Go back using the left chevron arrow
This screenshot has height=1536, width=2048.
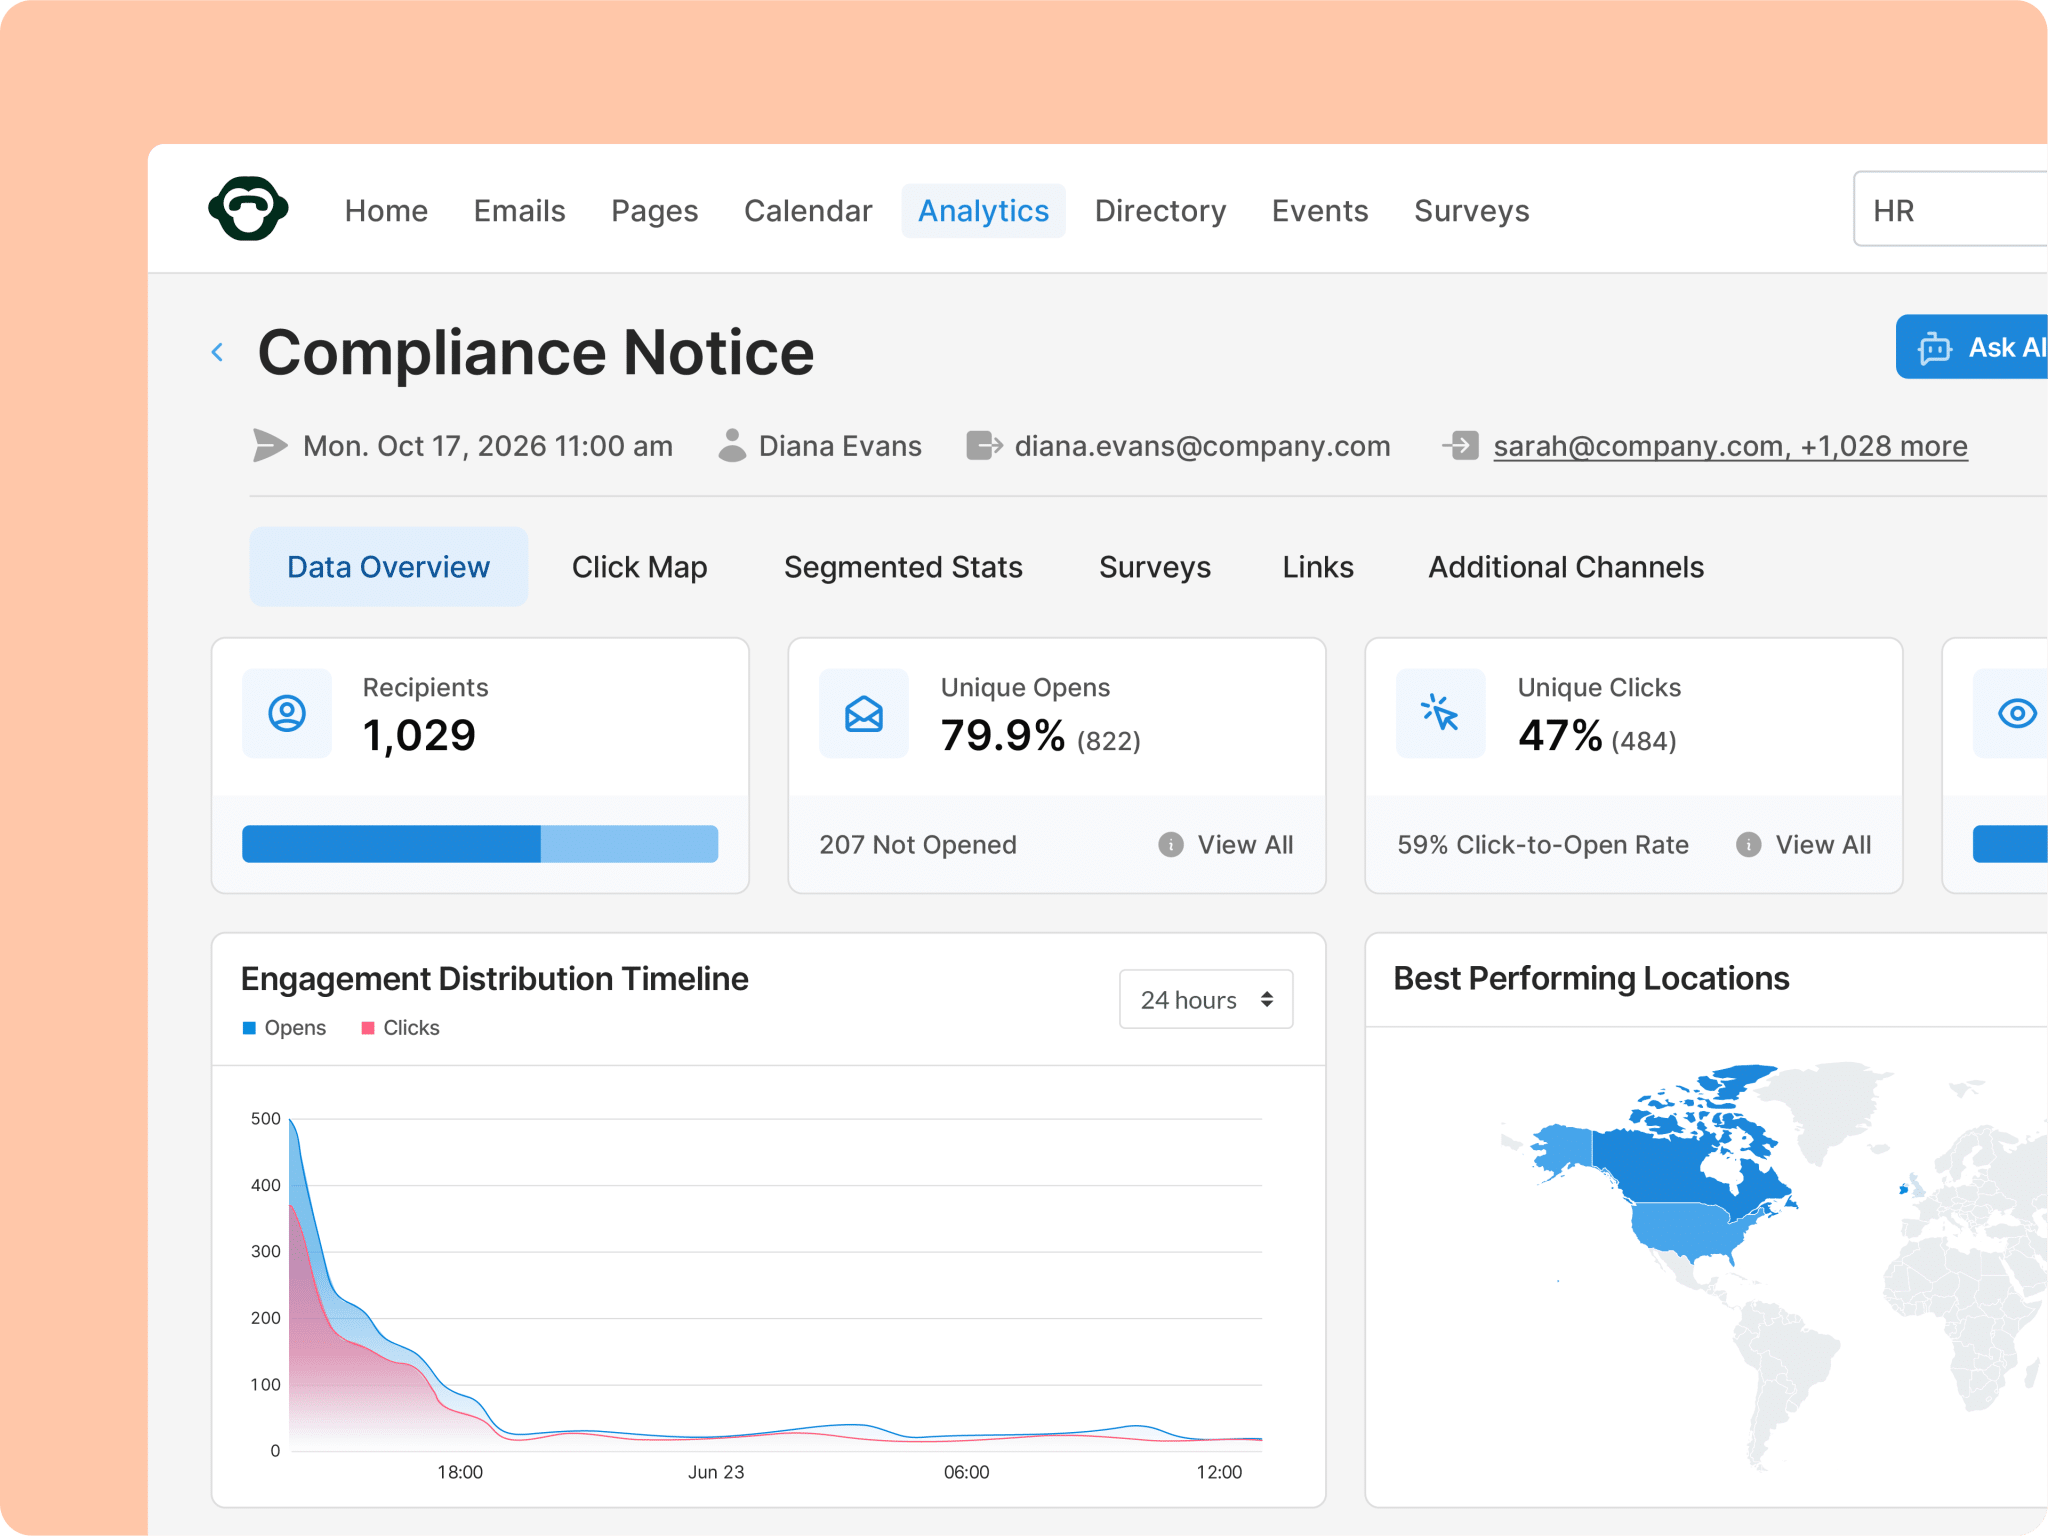(x=217, y=352)
